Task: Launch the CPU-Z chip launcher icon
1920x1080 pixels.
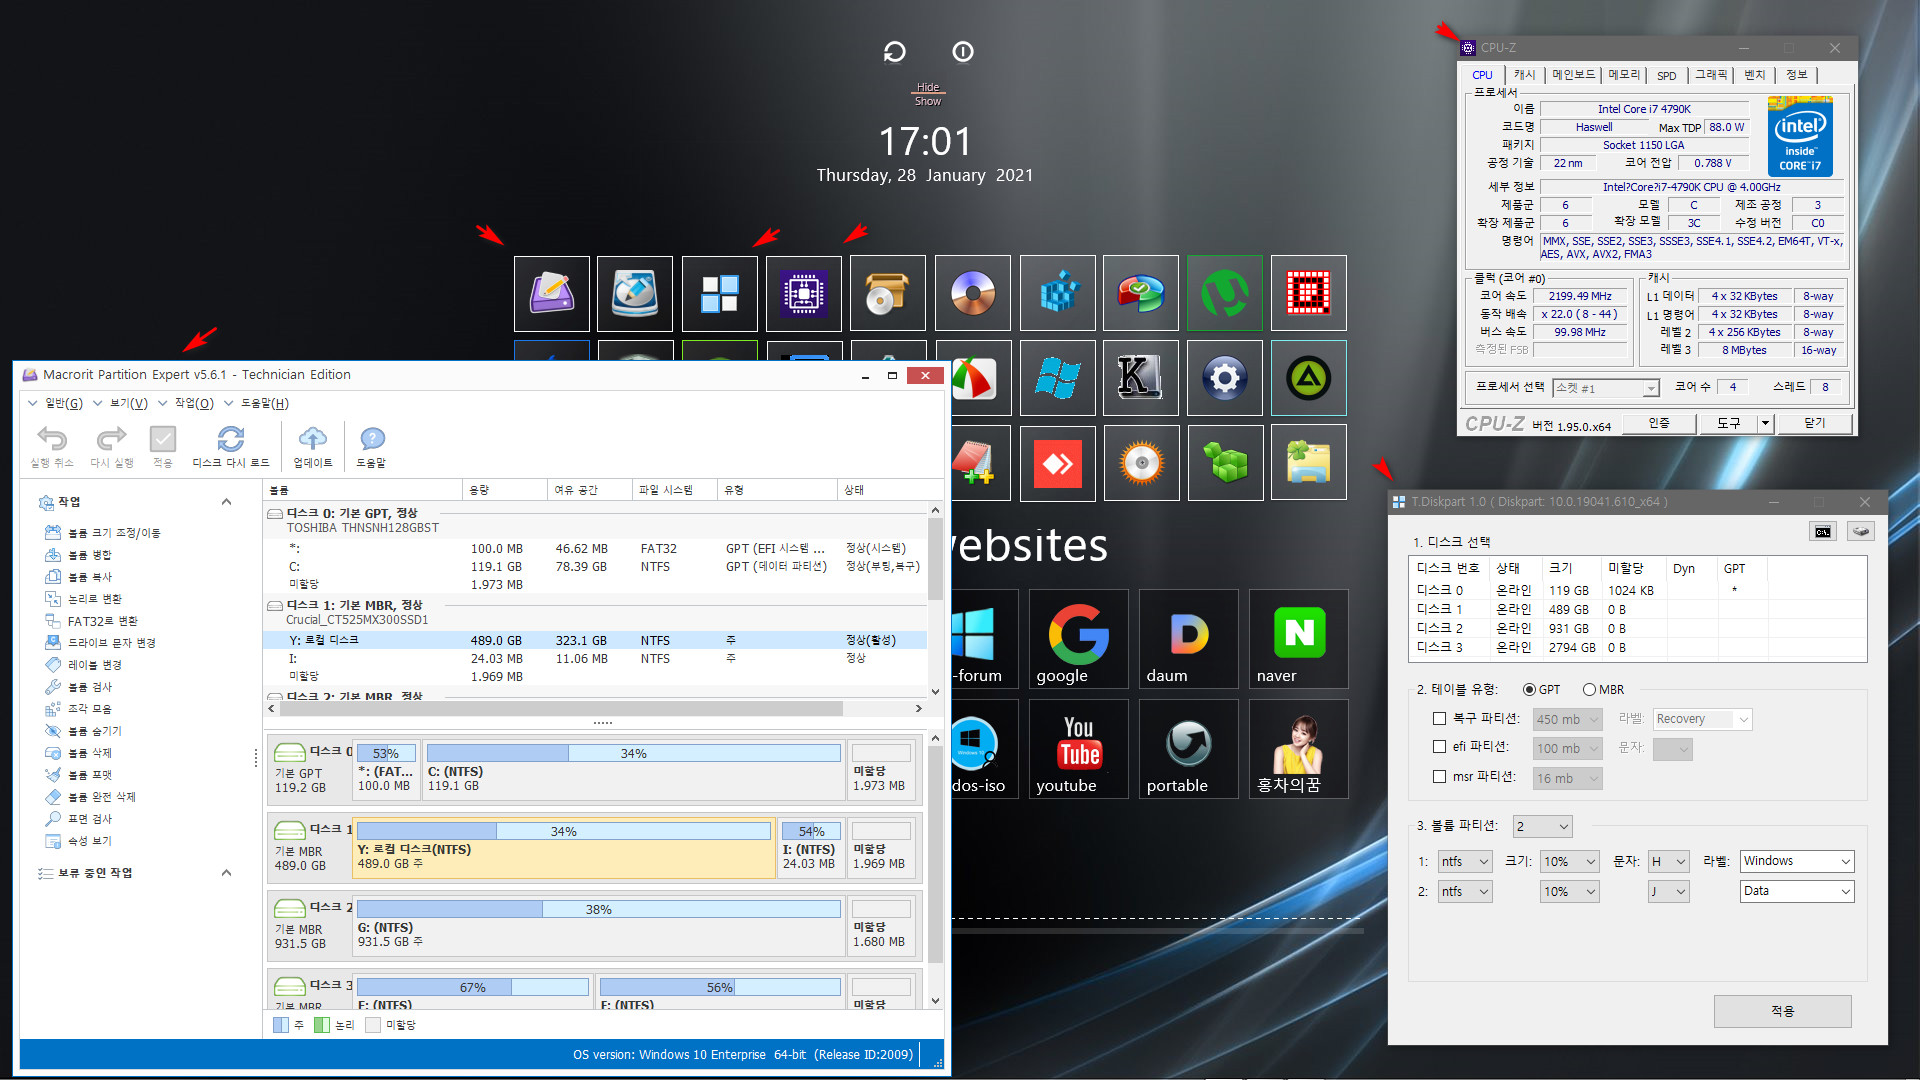Action: (804, 293)
